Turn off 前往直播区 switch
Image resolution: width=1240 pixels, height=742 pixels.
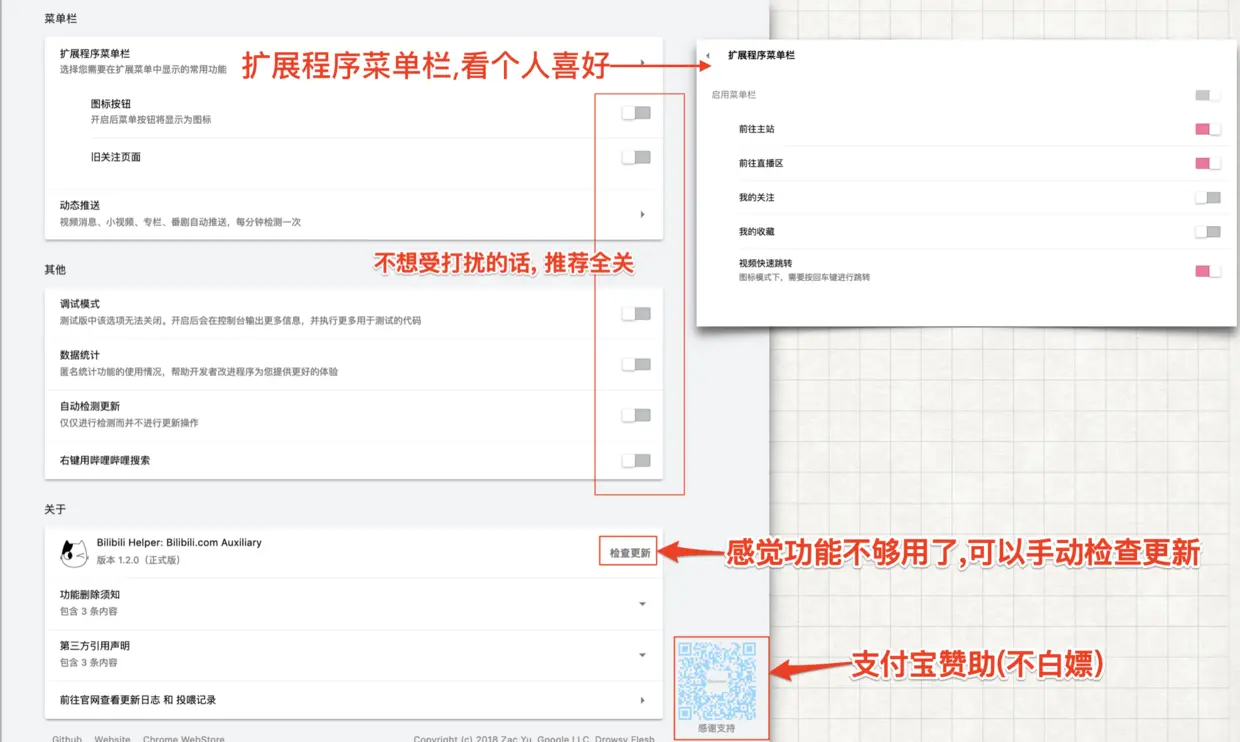(1208, 163)
